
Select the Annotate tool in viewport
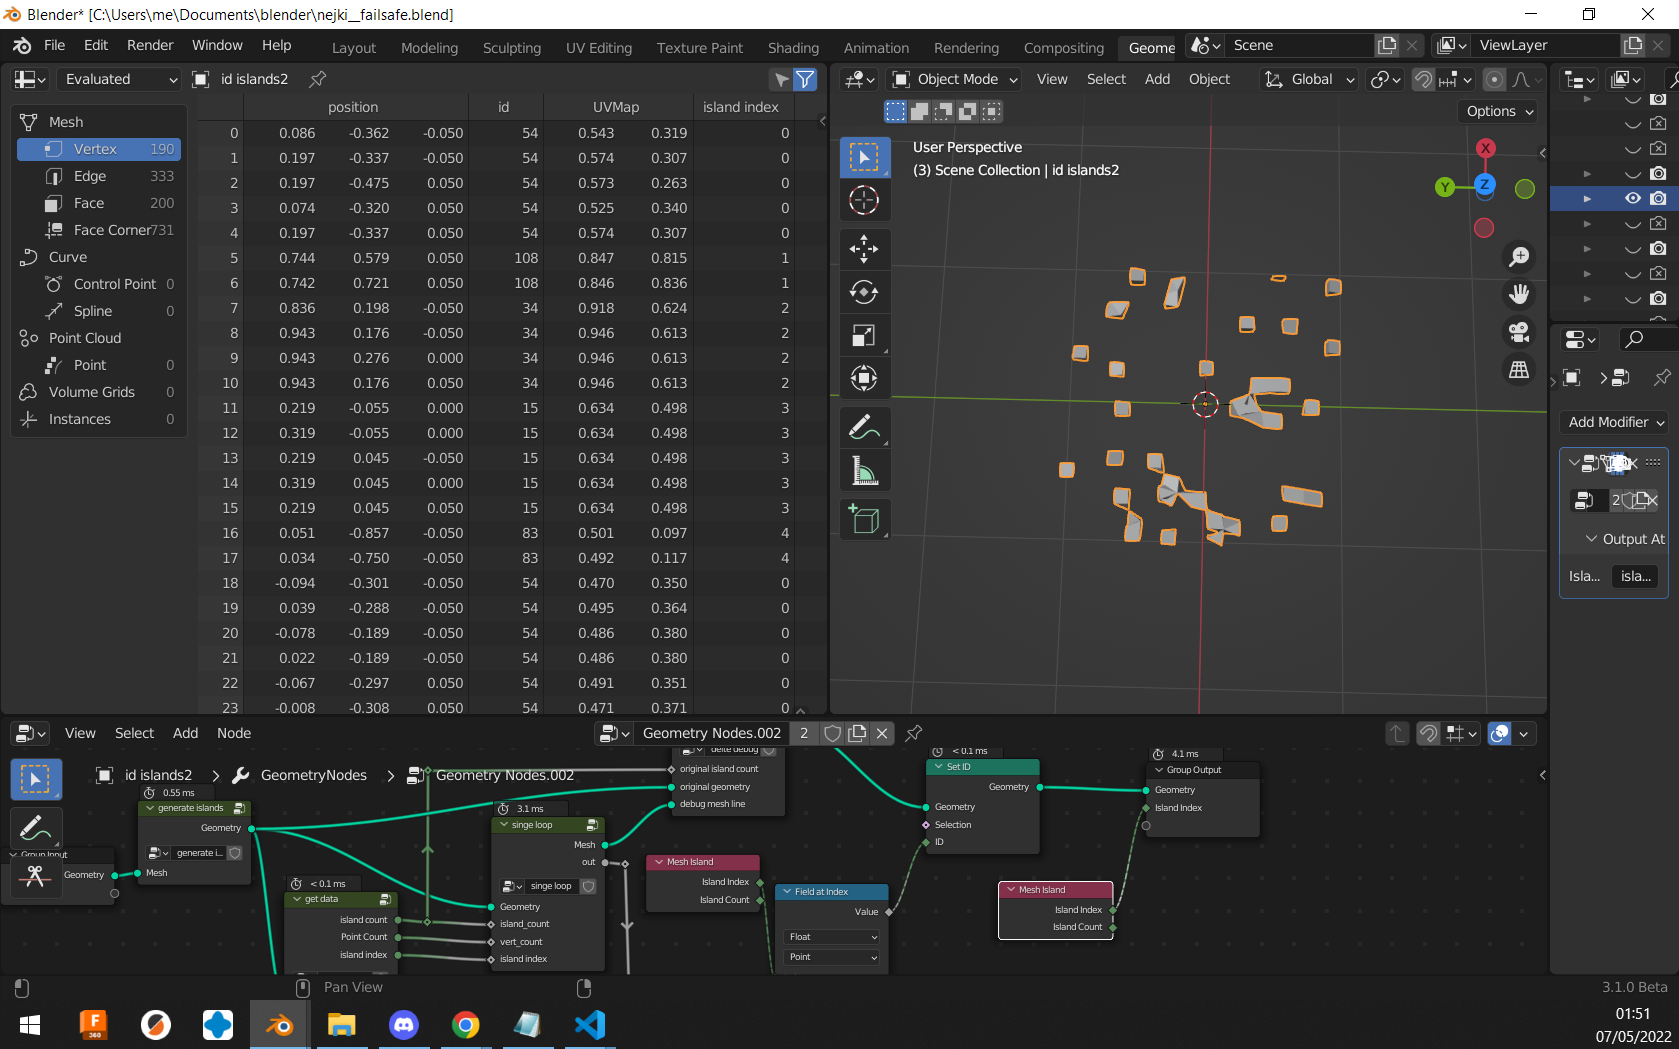click(864, 427)
